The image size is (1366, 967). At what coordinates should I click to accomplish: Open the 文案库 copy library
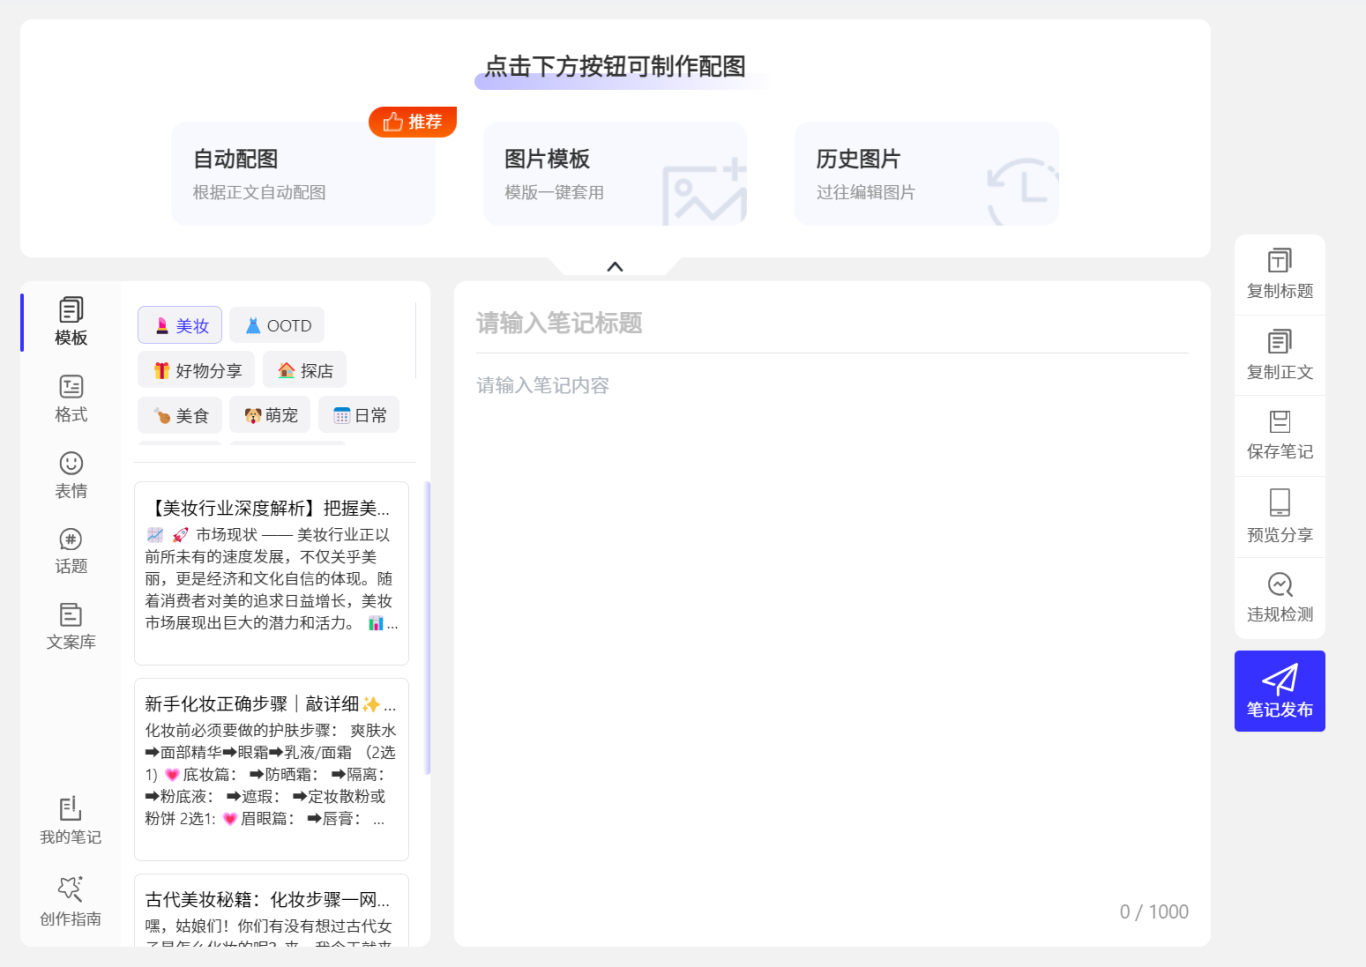pyautogui.click(x=70, y=627)
